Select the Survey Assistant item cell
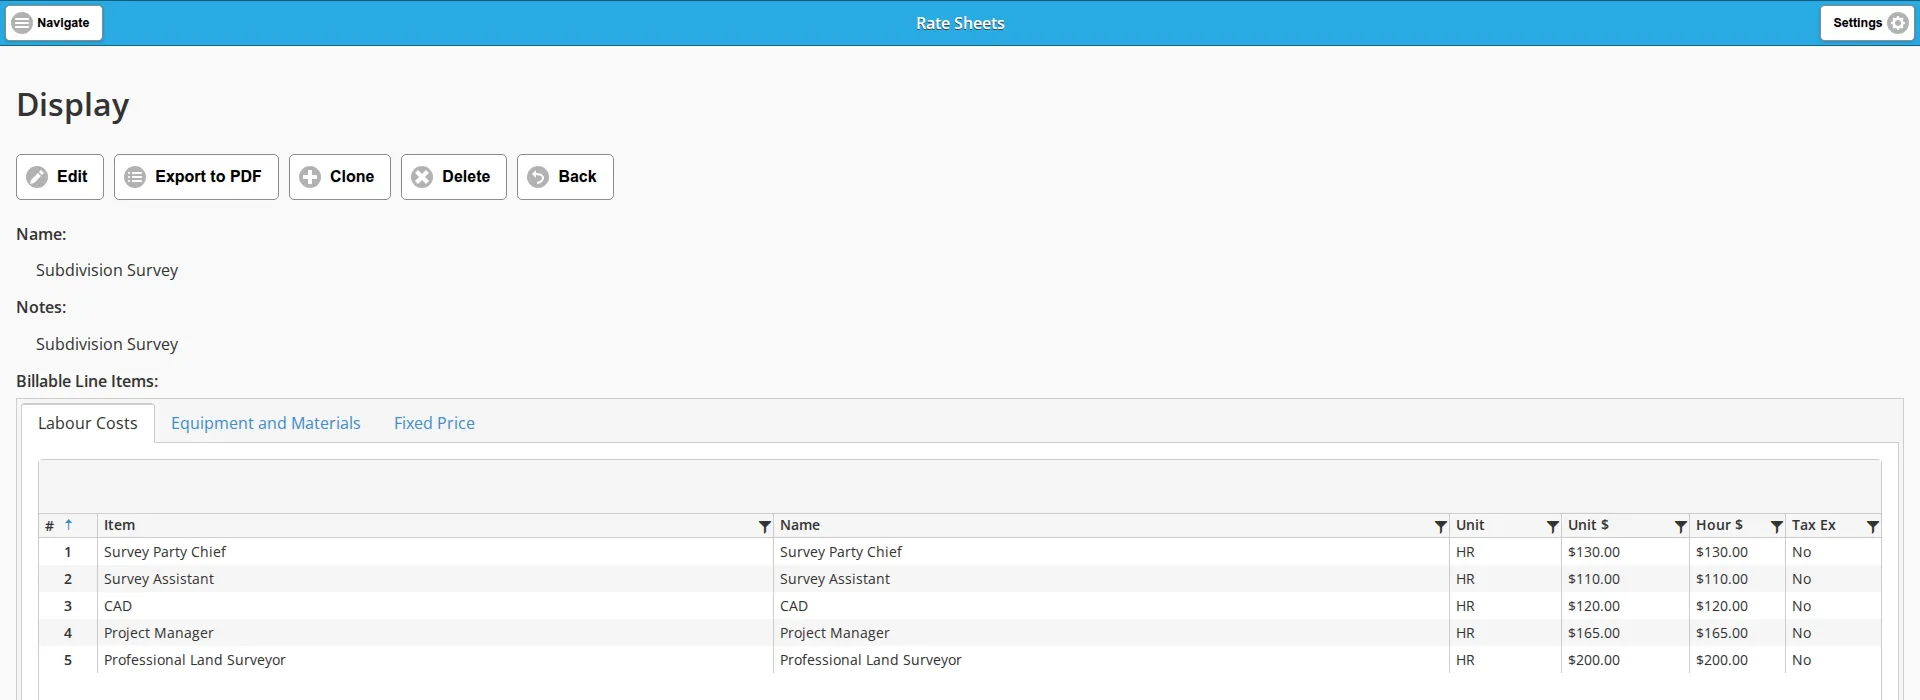Viewport: 1920px width, 700px height. click(435, 579)
